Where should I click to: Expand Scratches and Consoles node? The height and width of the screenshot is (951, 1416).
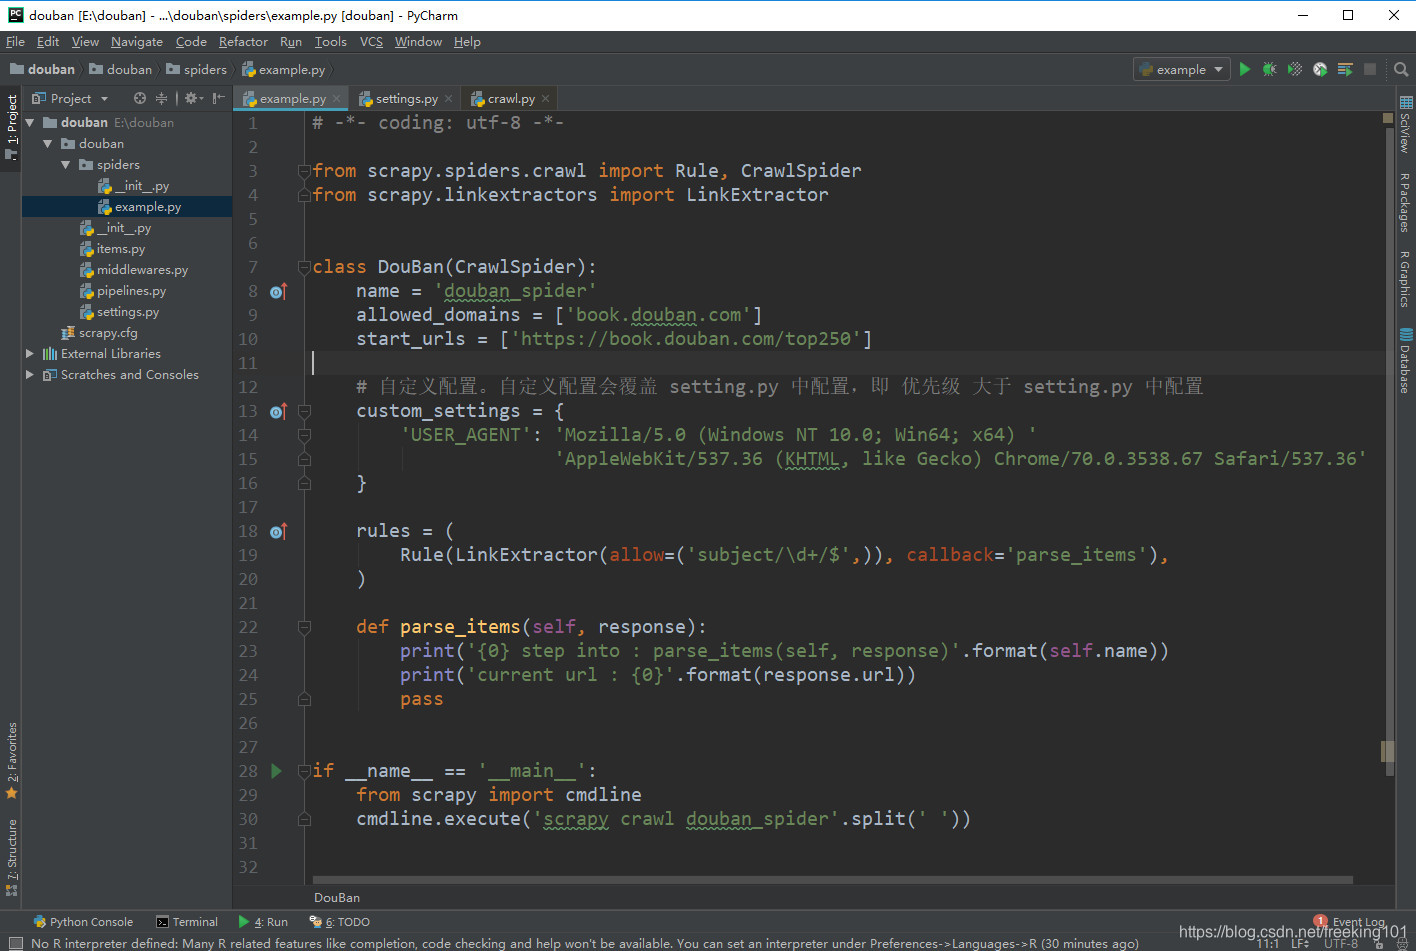pyautogui.click(x=30, y=374)
